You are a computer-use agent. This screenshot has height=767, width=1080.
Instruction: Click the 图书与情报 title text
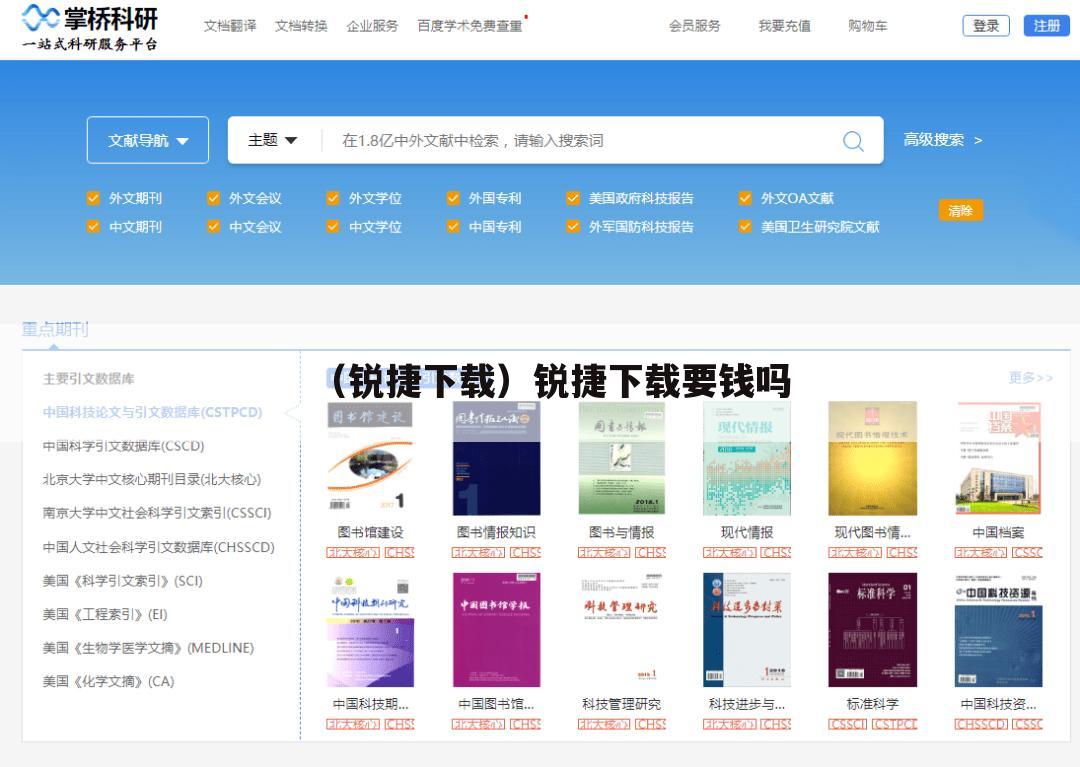pos(621,532)
